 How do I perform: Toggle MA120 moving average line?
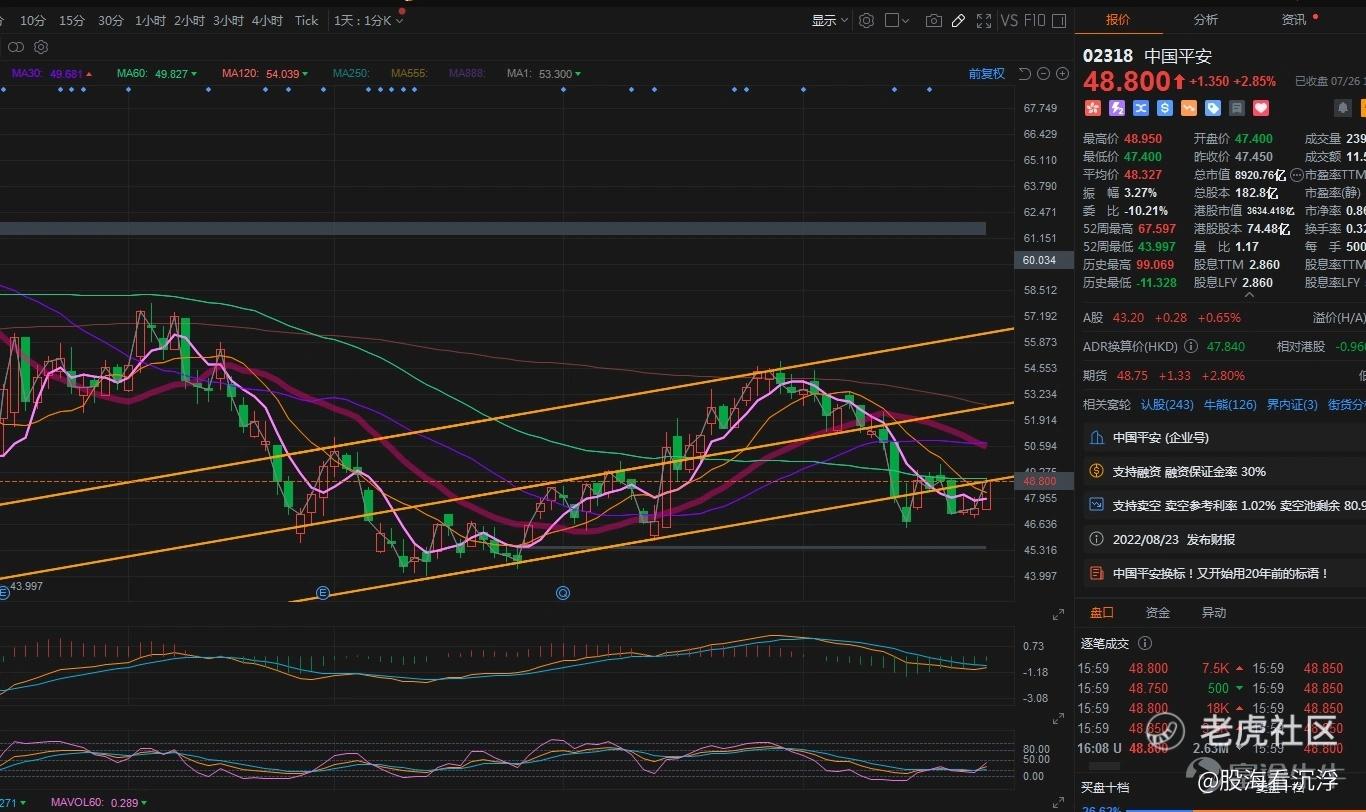click(265, 73)
